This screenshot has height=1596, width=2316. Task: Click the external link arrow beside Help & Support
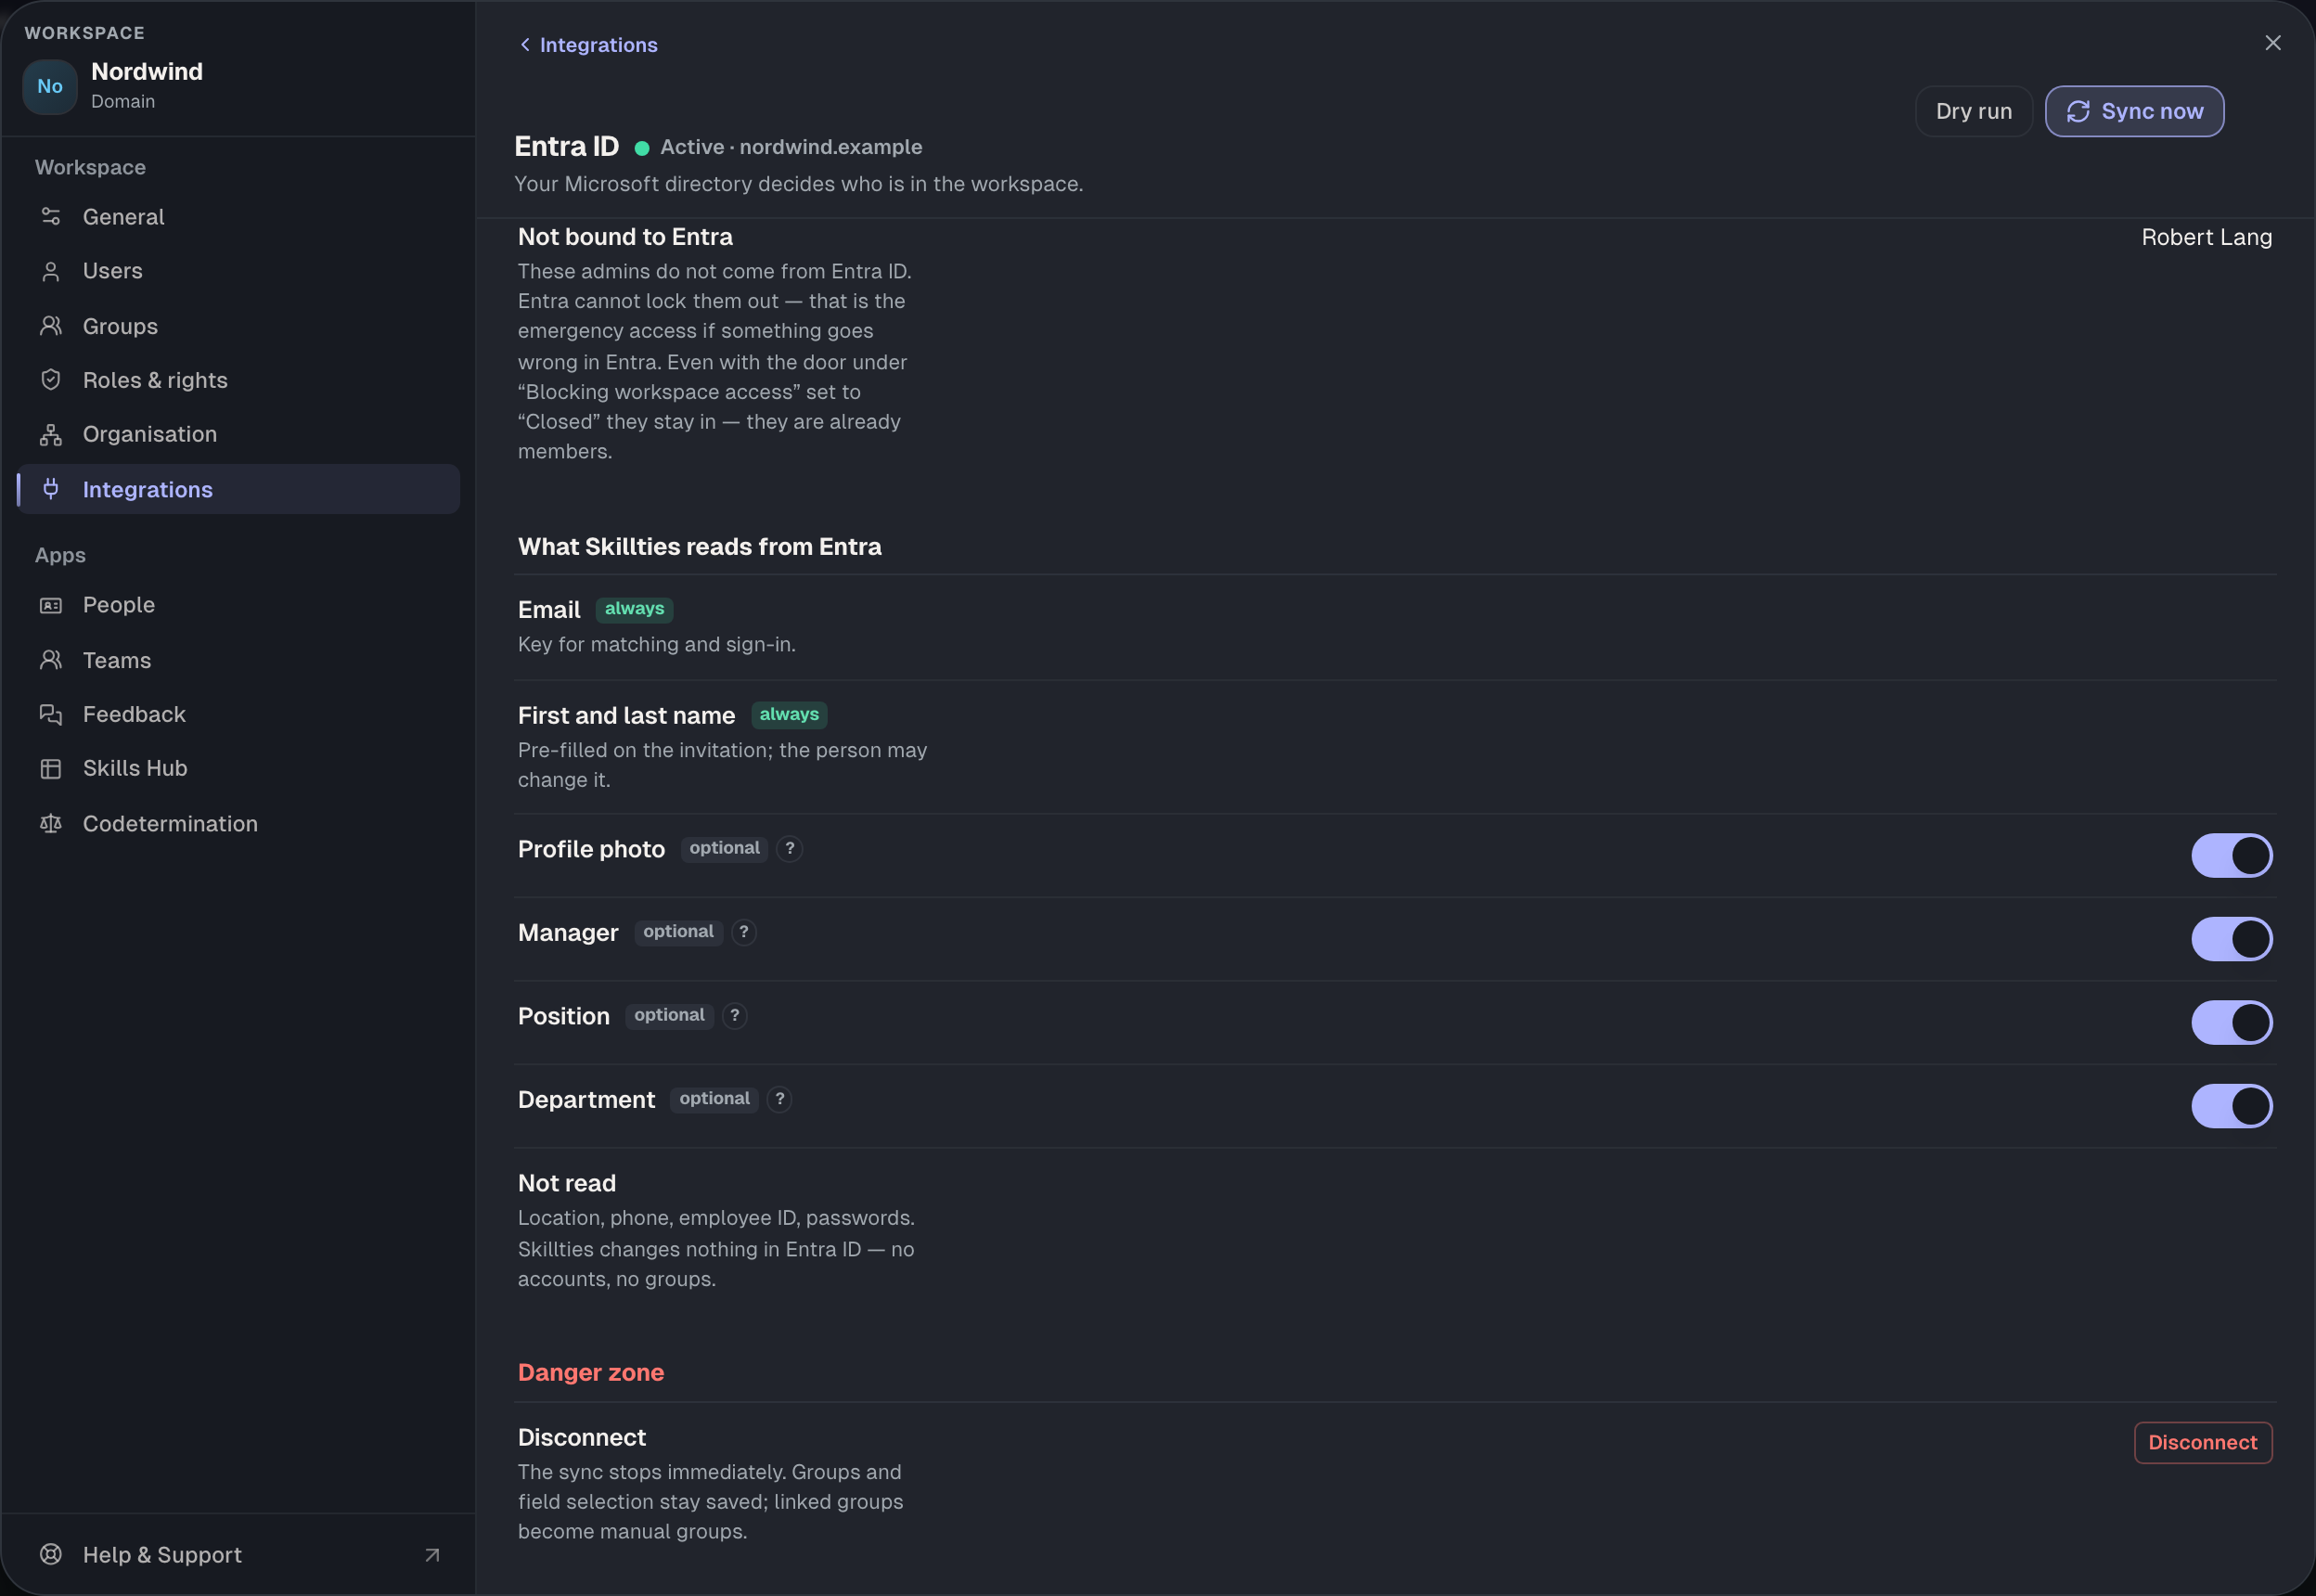tap(432, 1555)
